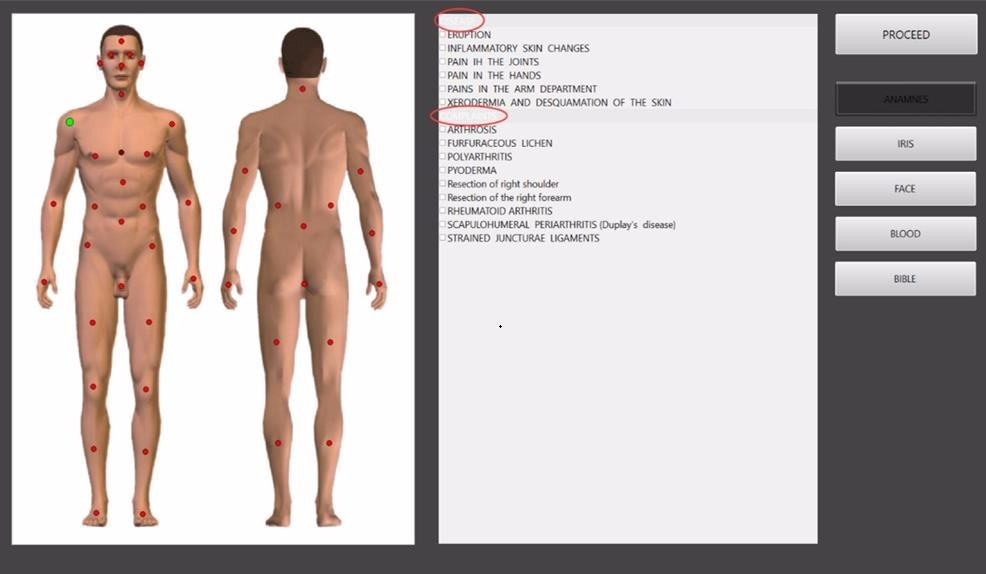Tick STRAINED JUNCTURAE LIGAMENTS checkbox
The image size is (986, 574).
[x=443, y=238]
